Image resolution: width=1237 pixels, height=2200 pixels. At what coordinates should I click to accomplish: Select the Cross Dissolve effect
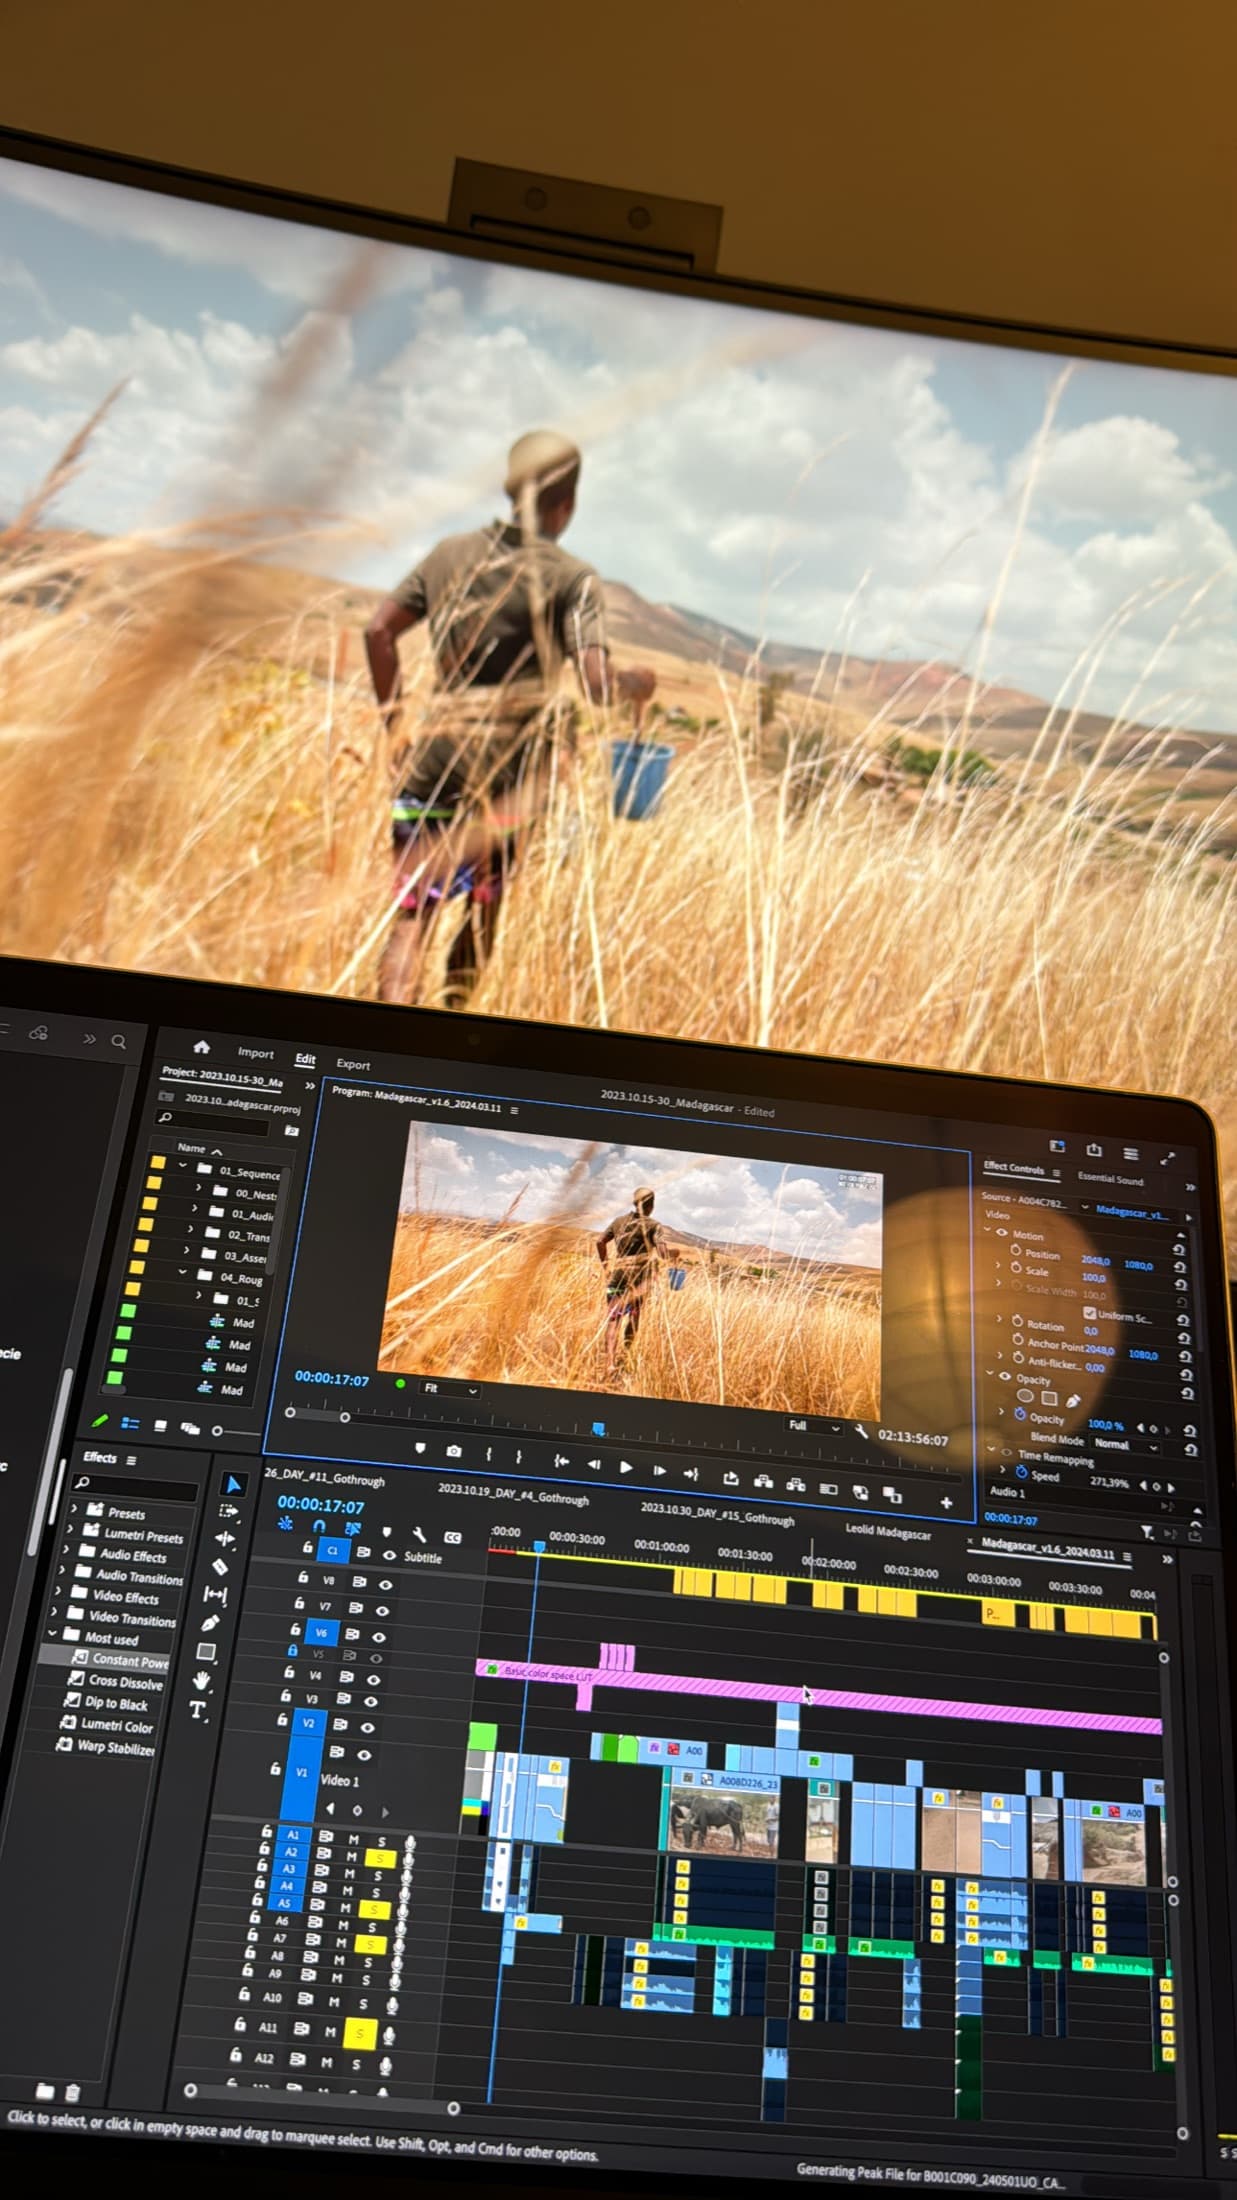point(115,1681)
